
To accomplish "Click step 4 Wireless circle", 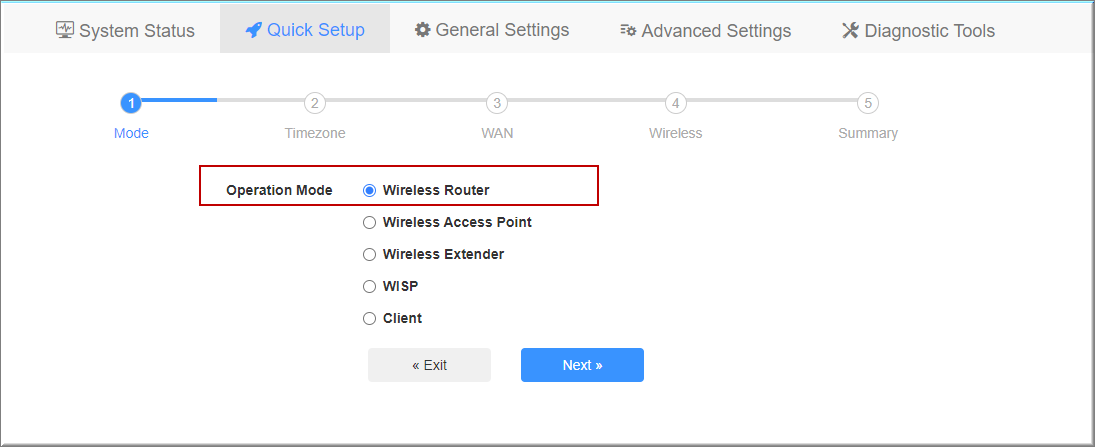I will (675, 103).
